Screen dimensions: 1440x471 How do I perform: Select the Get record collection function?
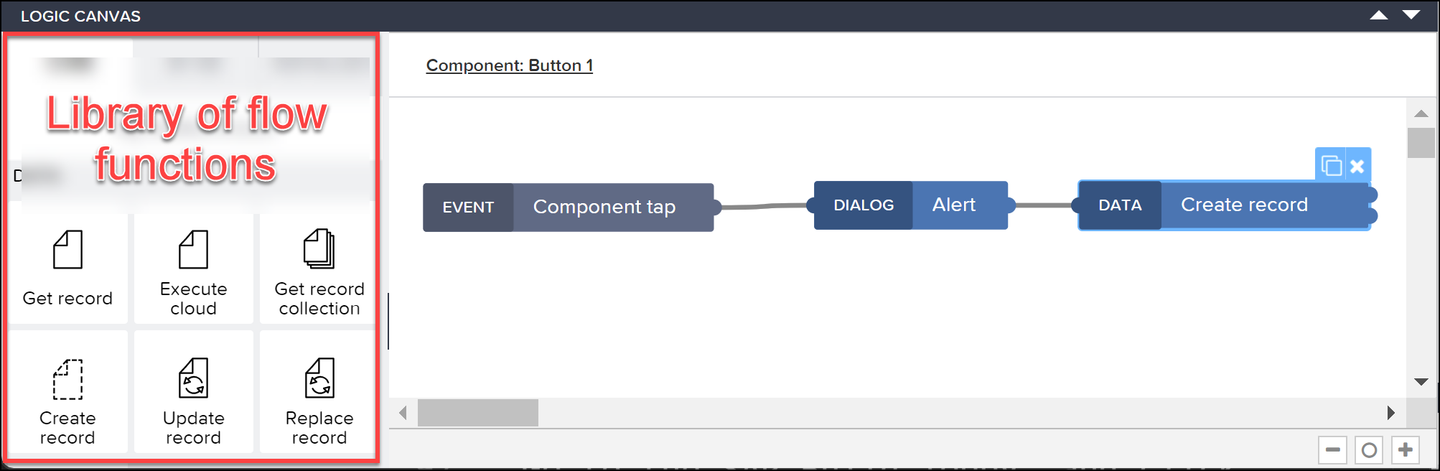click(318, 267)
